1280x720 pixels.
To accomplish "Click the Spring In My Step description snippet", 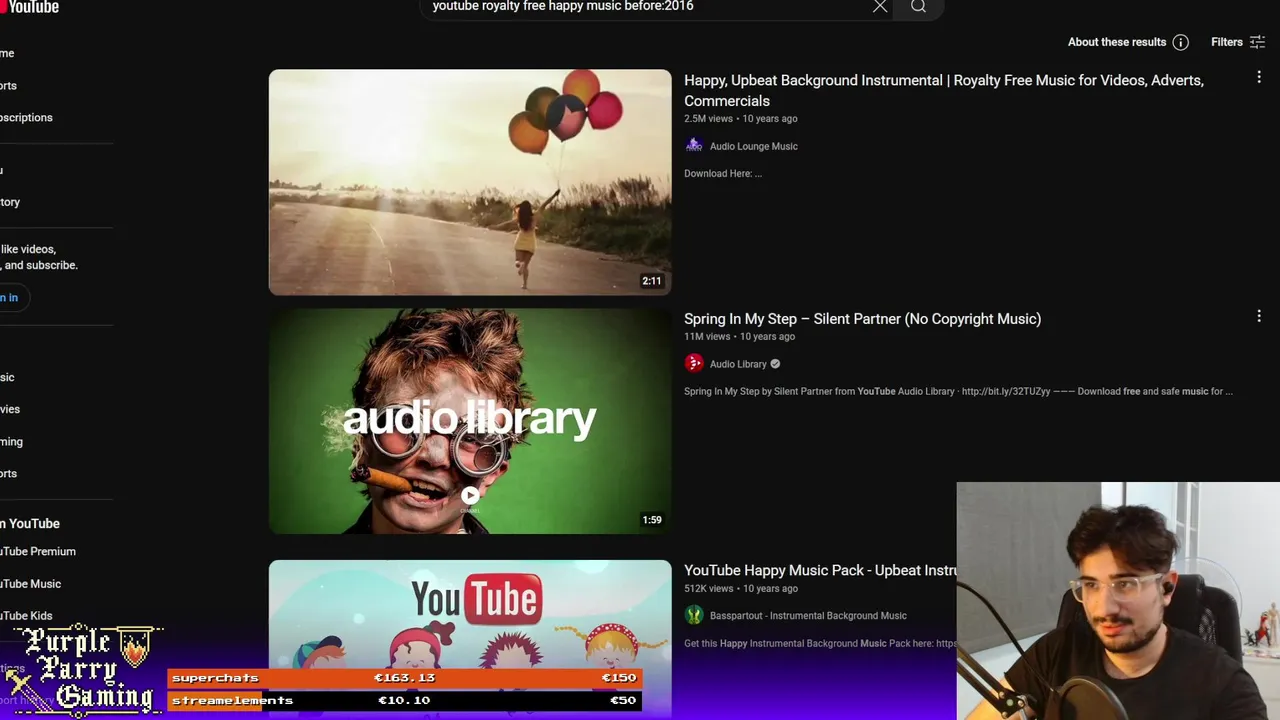I will click(x=958, y=392).
